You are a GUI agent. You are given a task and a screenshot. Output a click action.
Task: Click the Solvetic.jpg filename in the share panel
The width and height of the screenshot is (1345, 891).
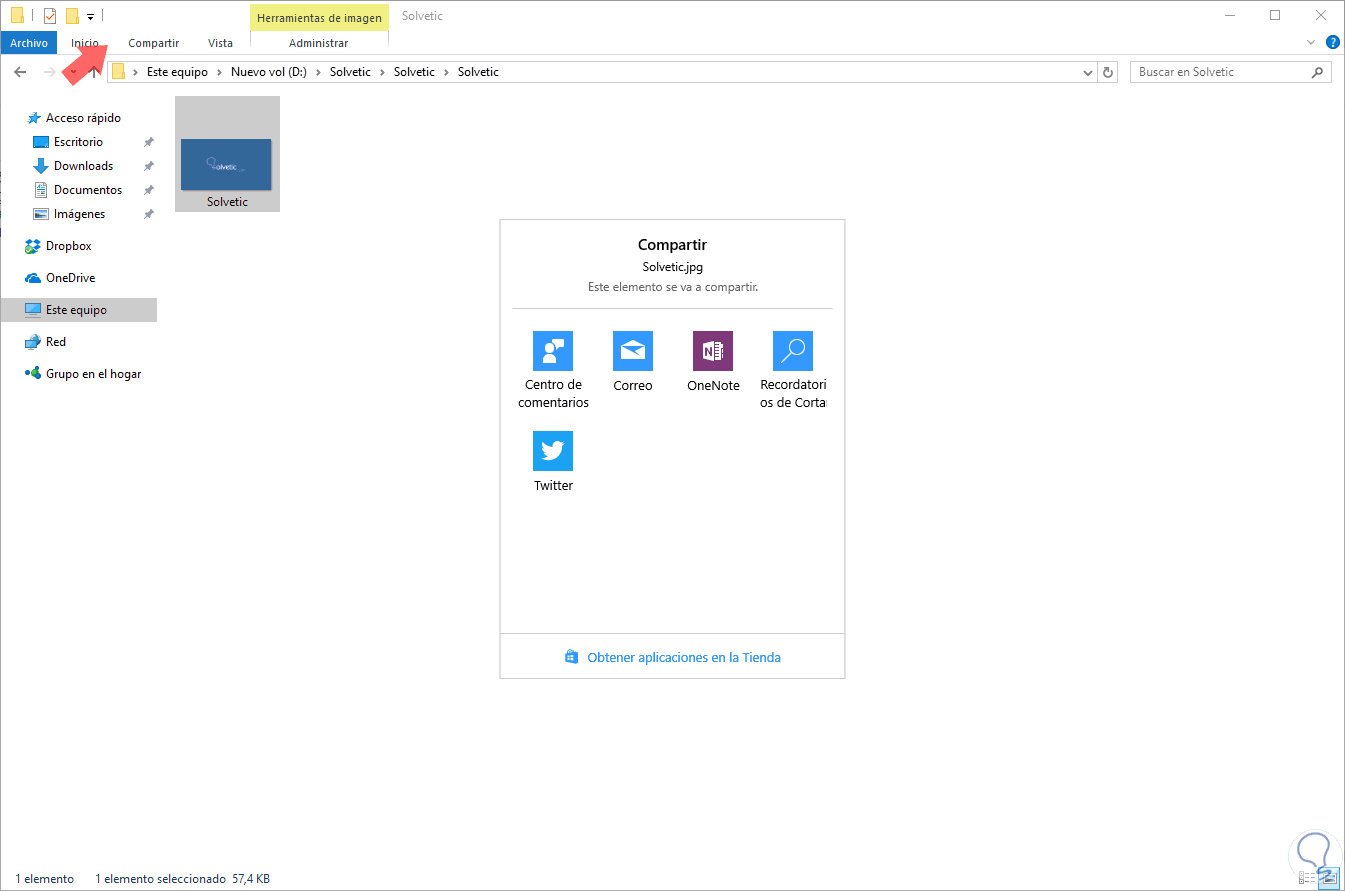(672, 267)
